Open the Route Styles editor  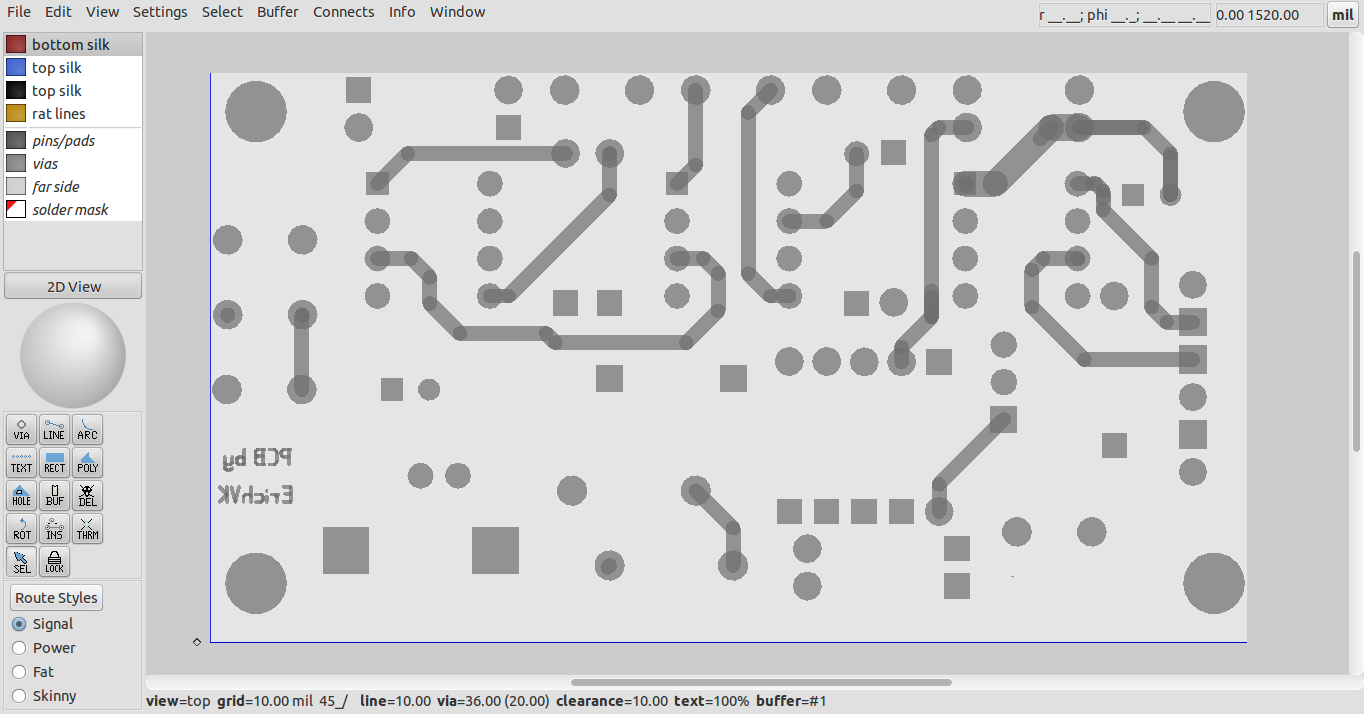(x=55, y=597)
